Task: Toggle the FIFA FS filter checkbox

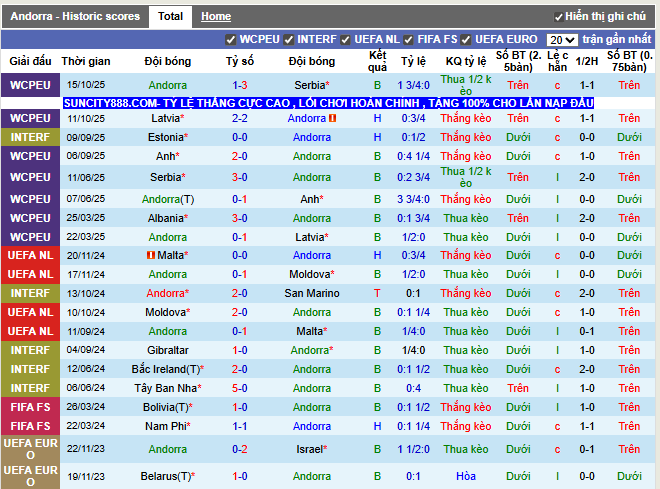Action: (408, 40)
